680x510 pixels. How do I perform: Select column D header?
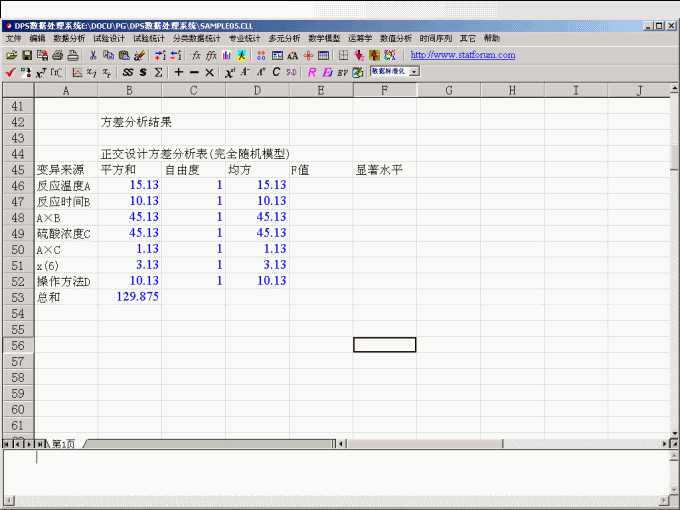pos(257,91)
